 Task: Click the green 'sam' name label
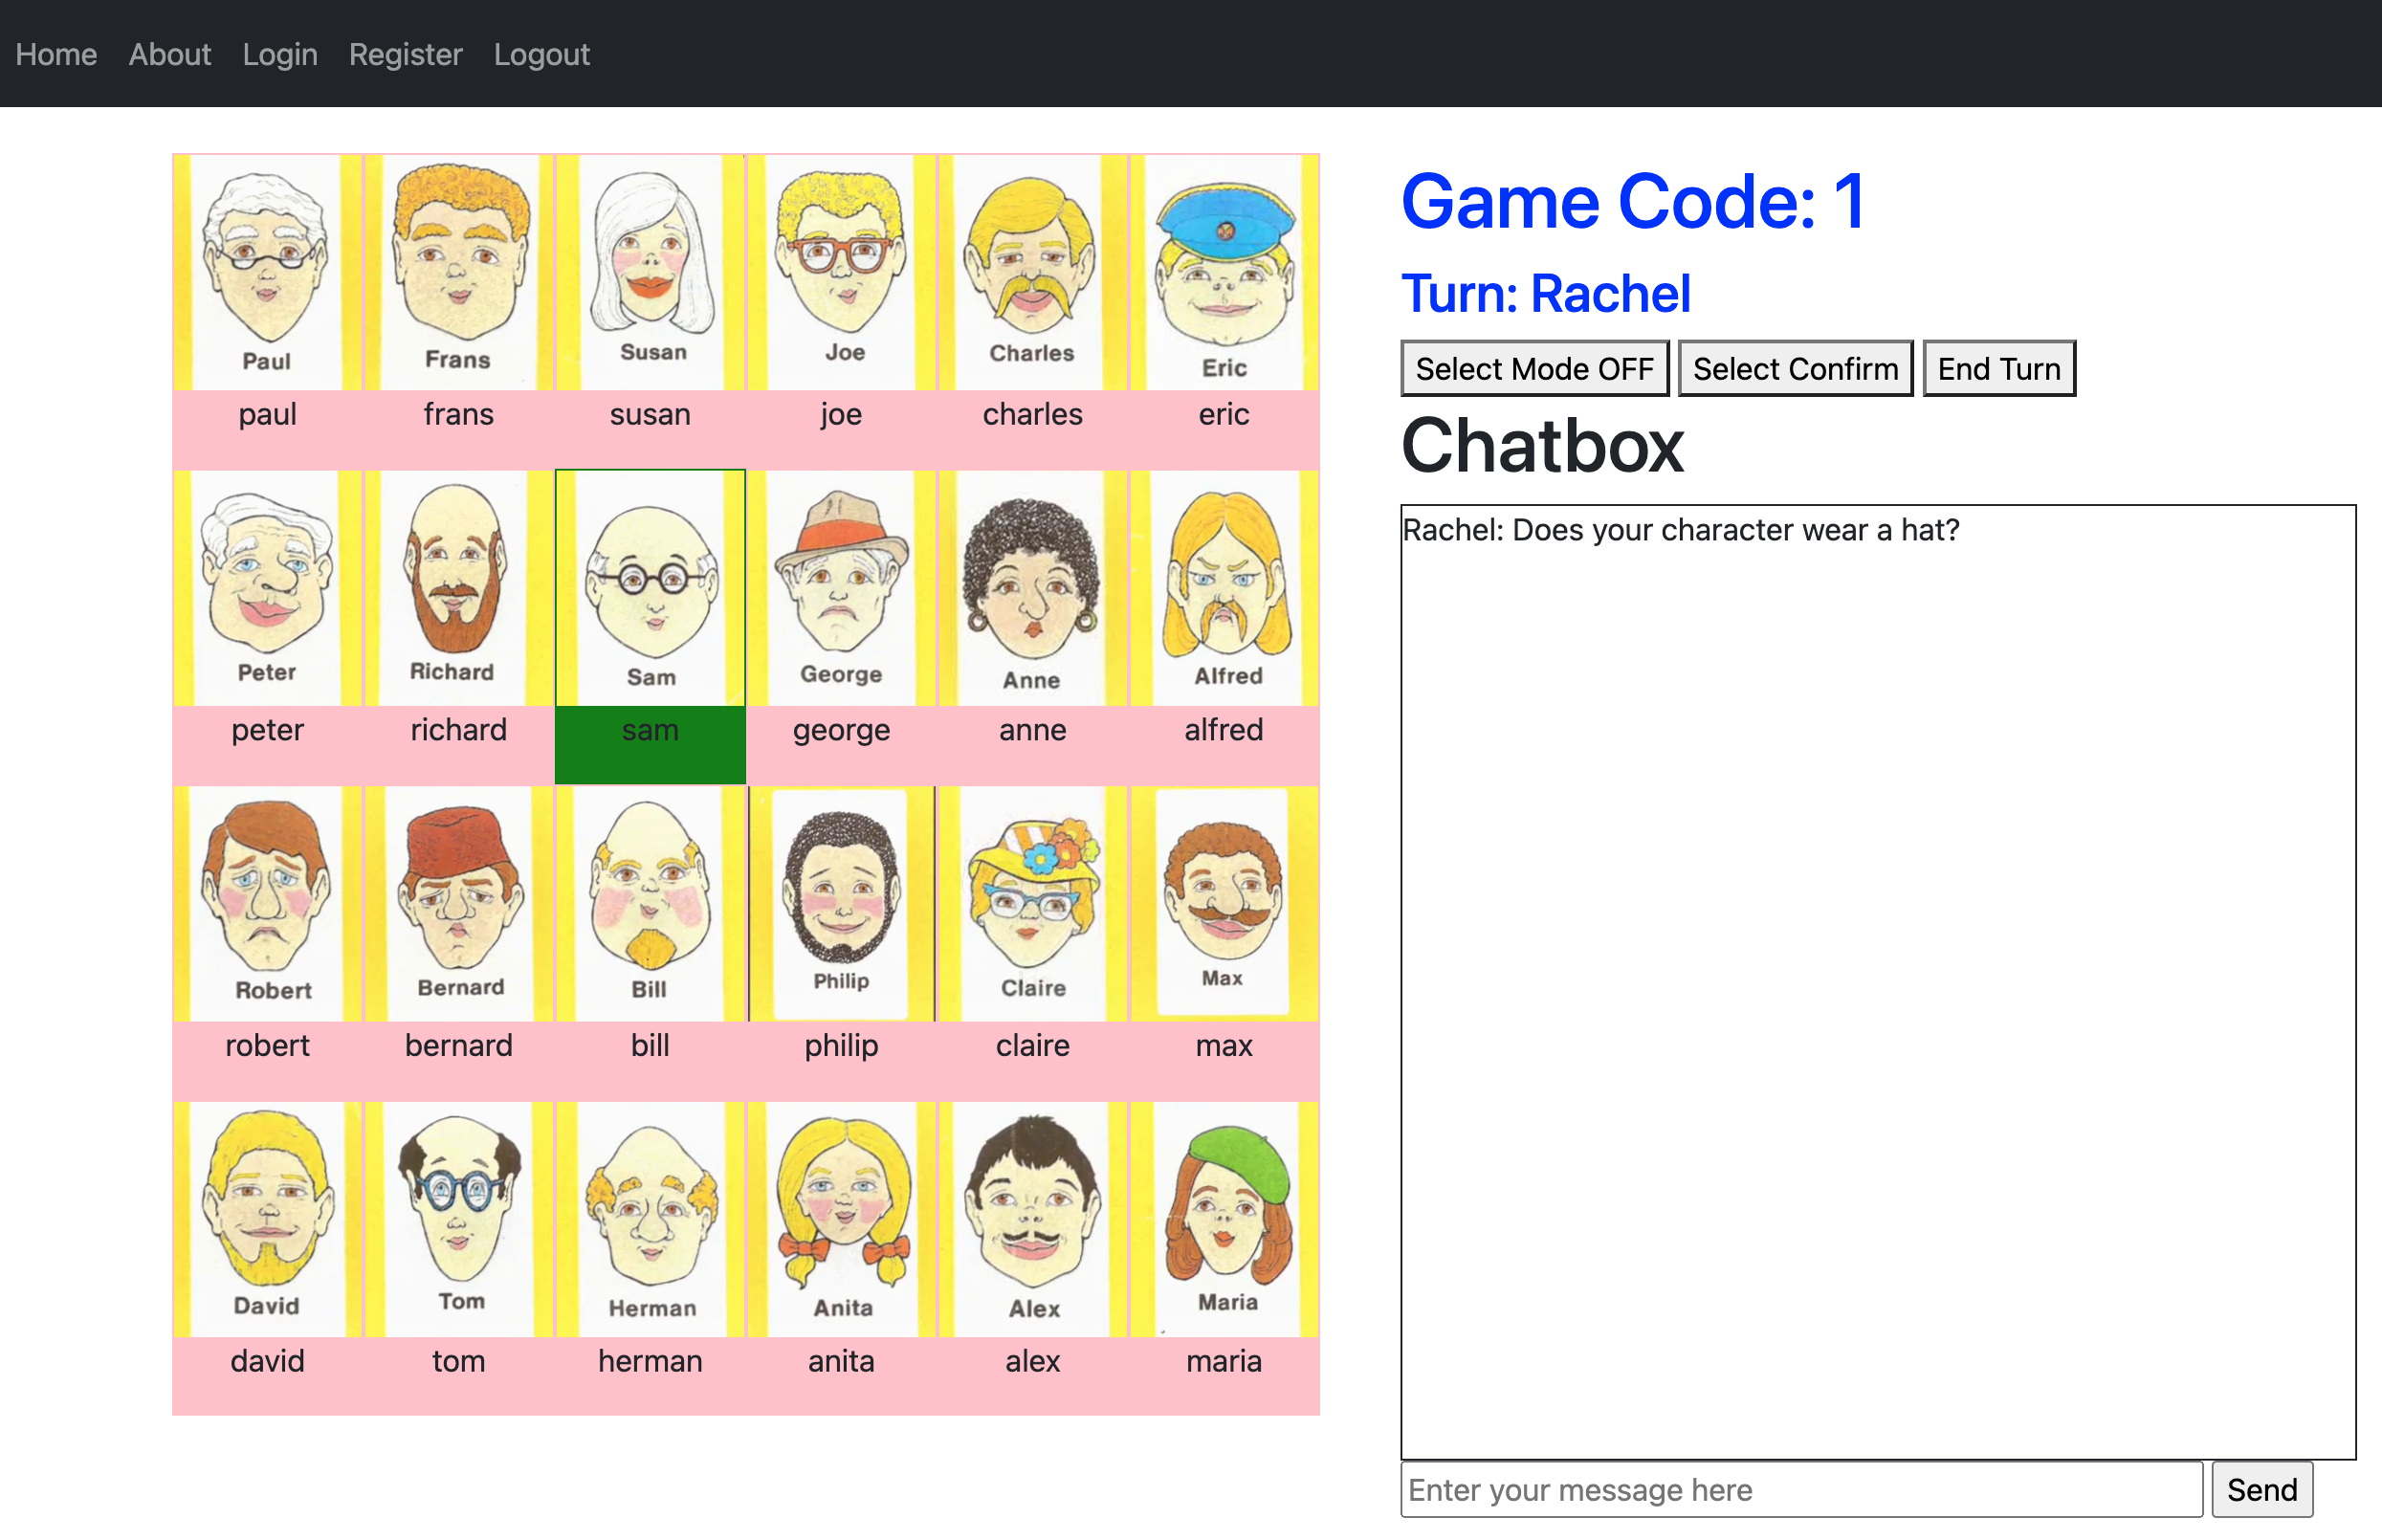[x=650, y=731]
